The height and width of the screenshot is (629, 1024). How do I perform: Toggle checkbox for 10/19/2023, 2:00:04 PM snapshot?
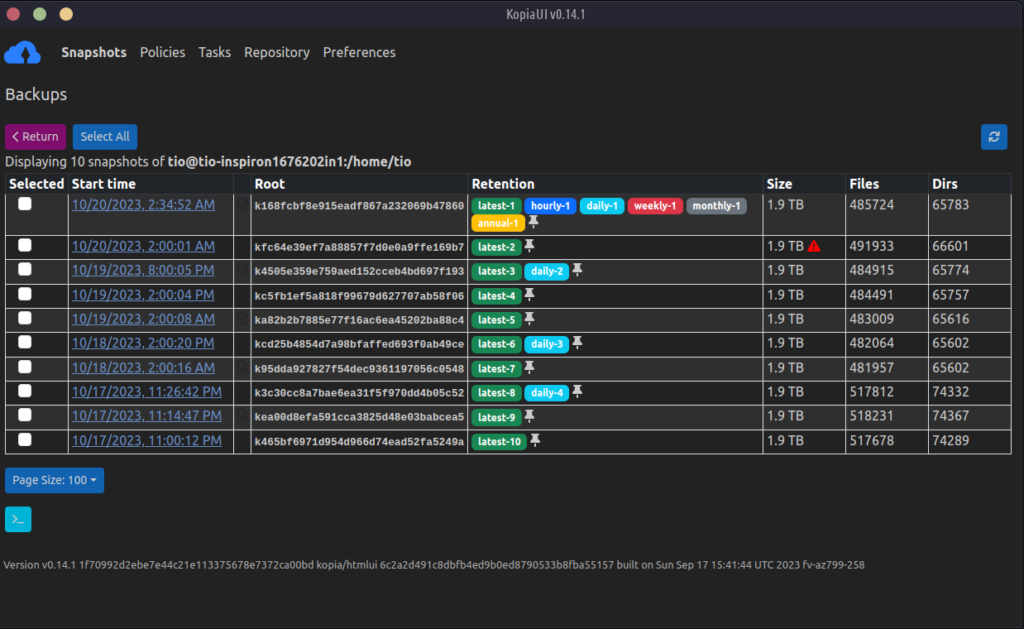(x=25, y=294)
